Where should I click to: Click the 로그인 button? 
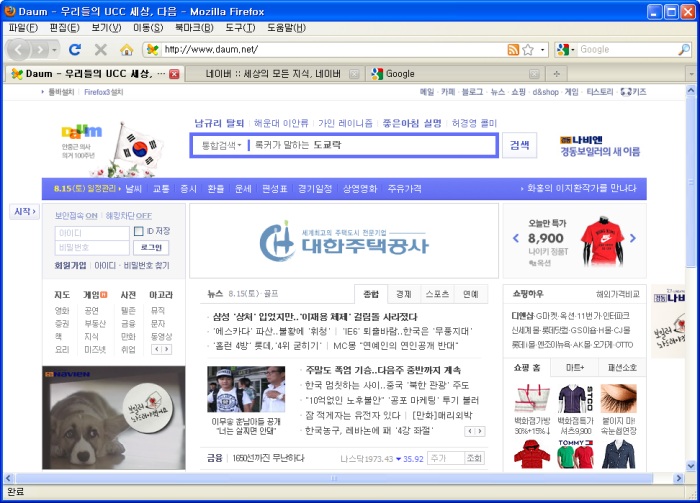(x=151, y=247)
